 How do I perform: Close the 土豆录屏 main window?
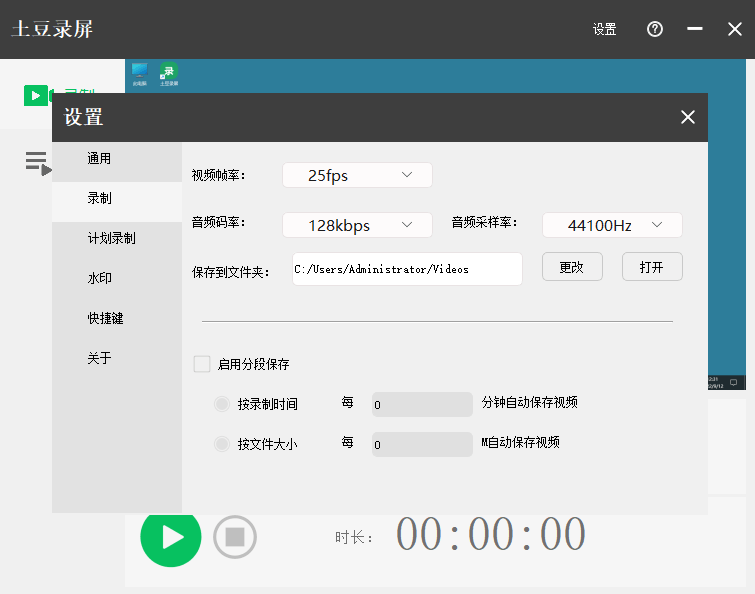735,29
